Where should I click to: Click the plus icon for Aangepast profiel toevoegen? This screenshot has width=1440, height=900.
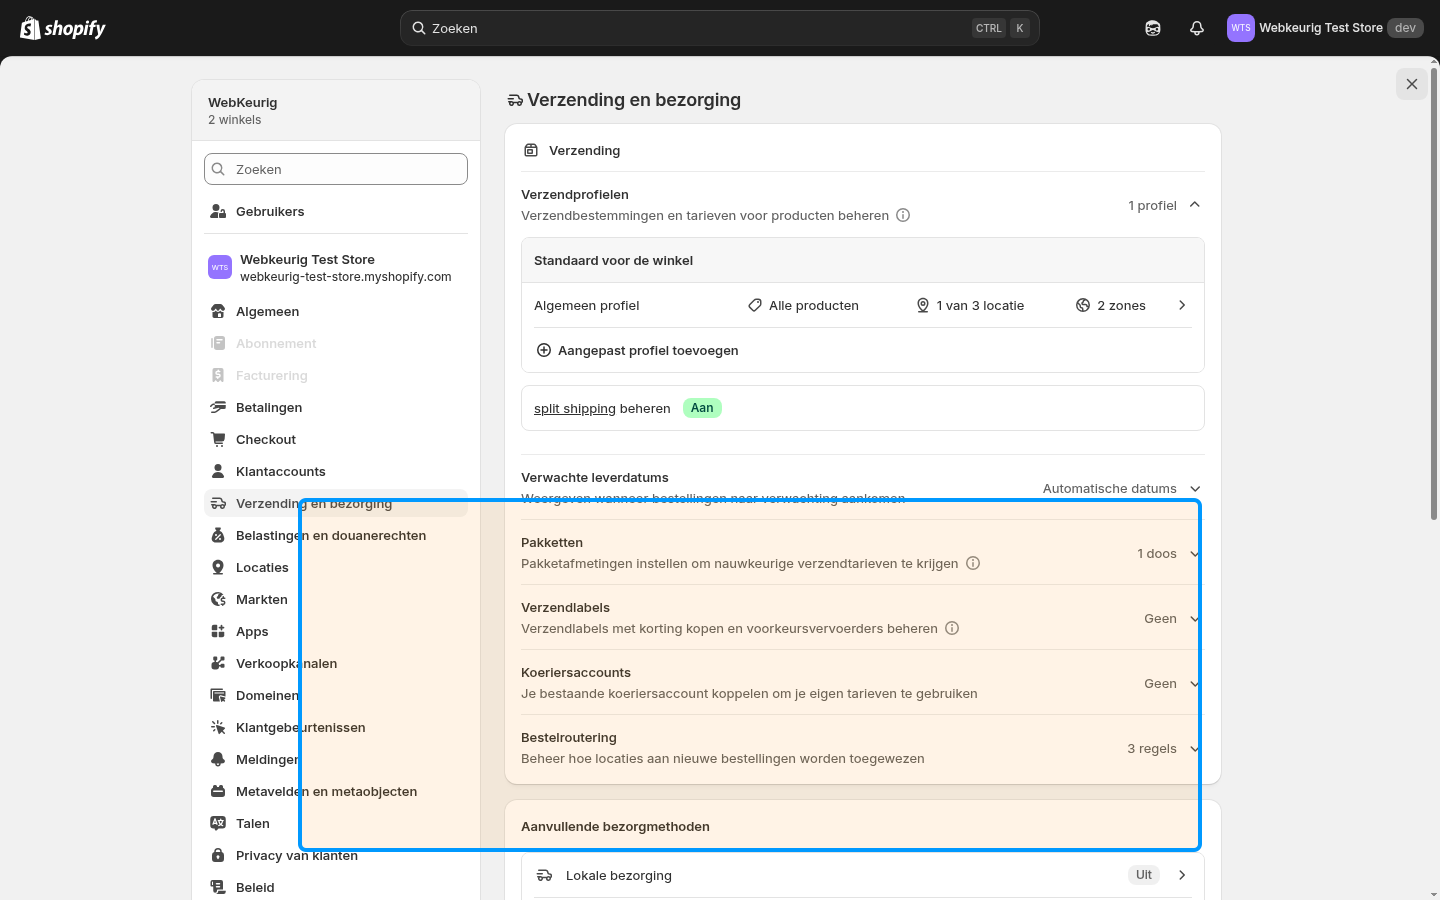tap(544, 350)
